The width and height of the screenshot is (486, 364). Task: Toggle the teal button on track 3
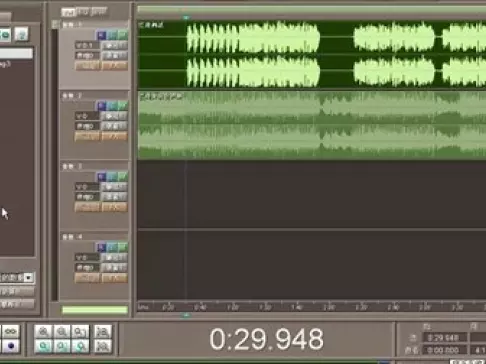click(112, 176)
